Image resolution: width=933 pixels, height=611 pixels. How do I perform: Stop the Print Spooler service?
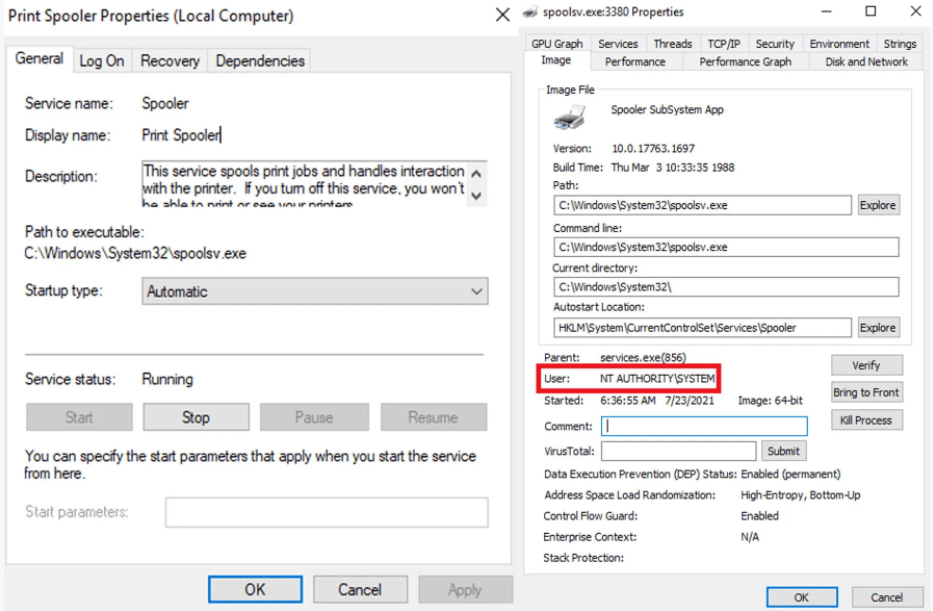point(196,417)
